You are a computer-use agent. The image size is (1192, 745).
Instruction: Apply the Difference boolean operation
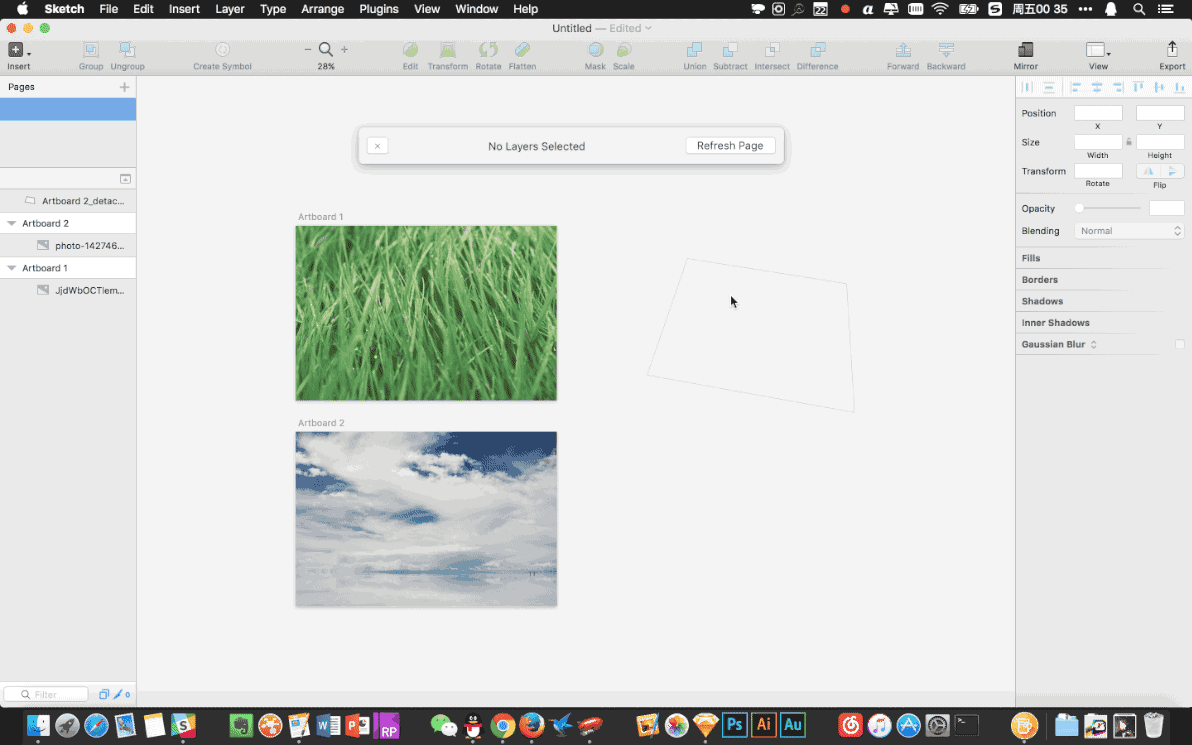click(817, 50)
